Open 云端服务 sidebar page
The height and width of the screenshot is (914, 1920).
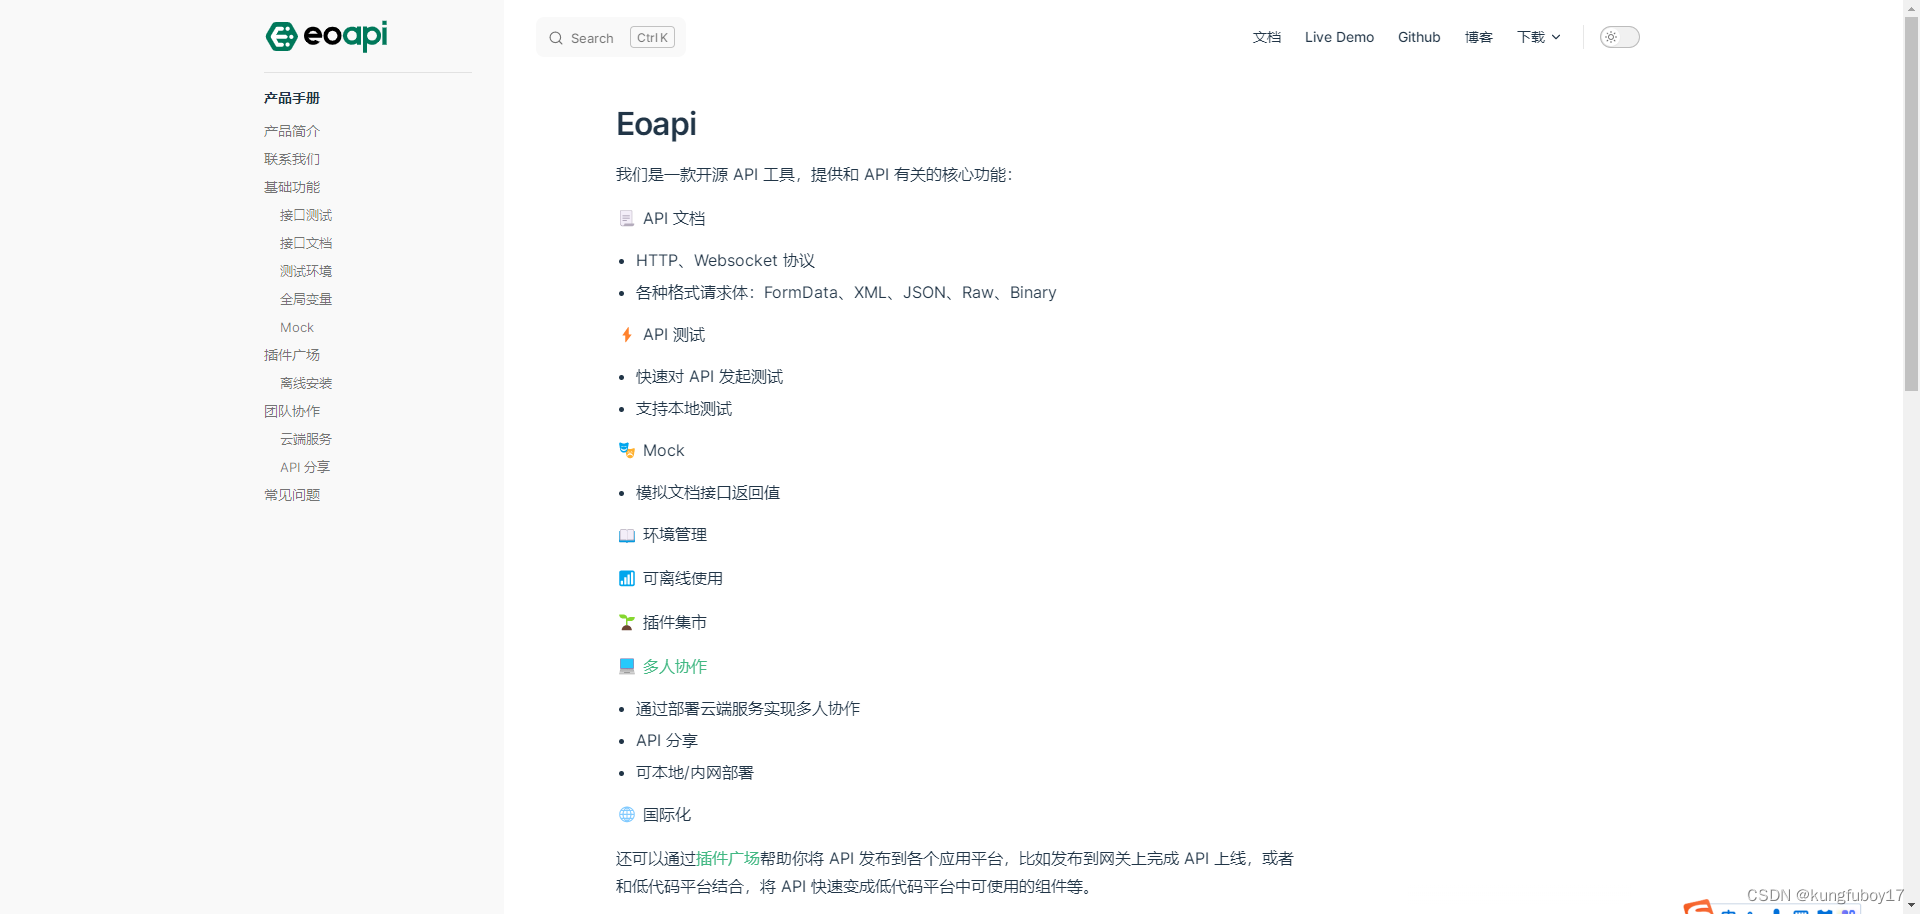(x=306, y=439)
